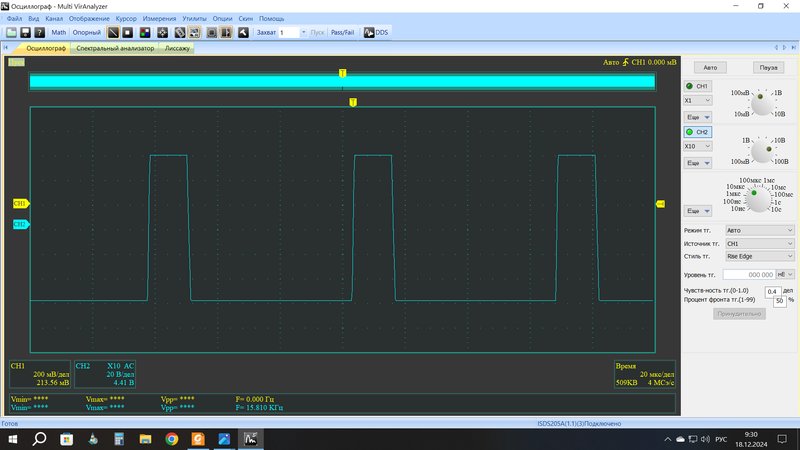This screenshot has width=800, height=450.
Task: Expand CH2 Еще options
Action: tap(697, 163)
